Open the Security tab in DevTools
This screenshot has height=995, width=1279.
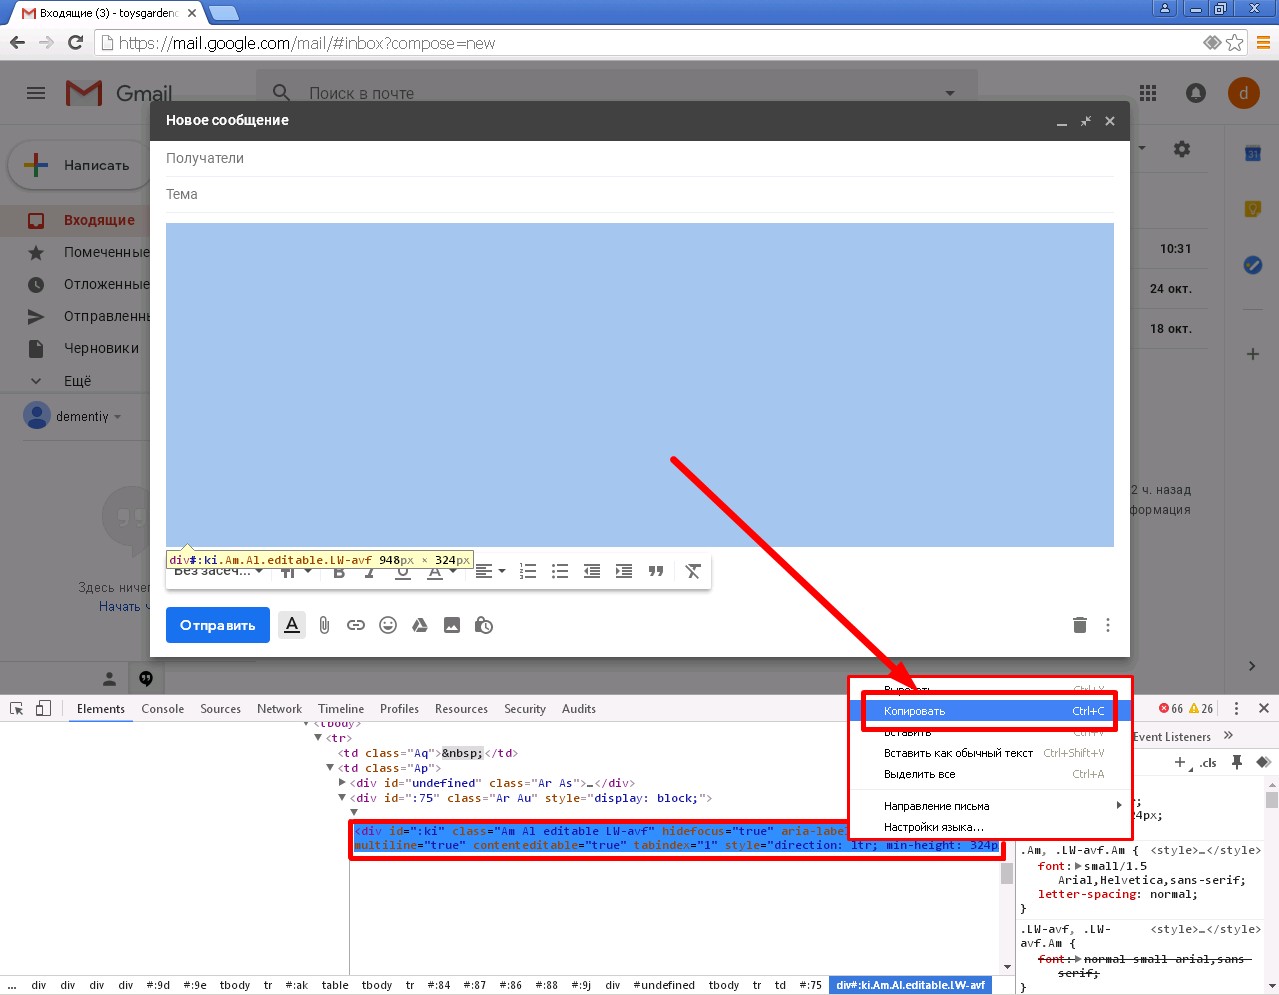[525, 709]
